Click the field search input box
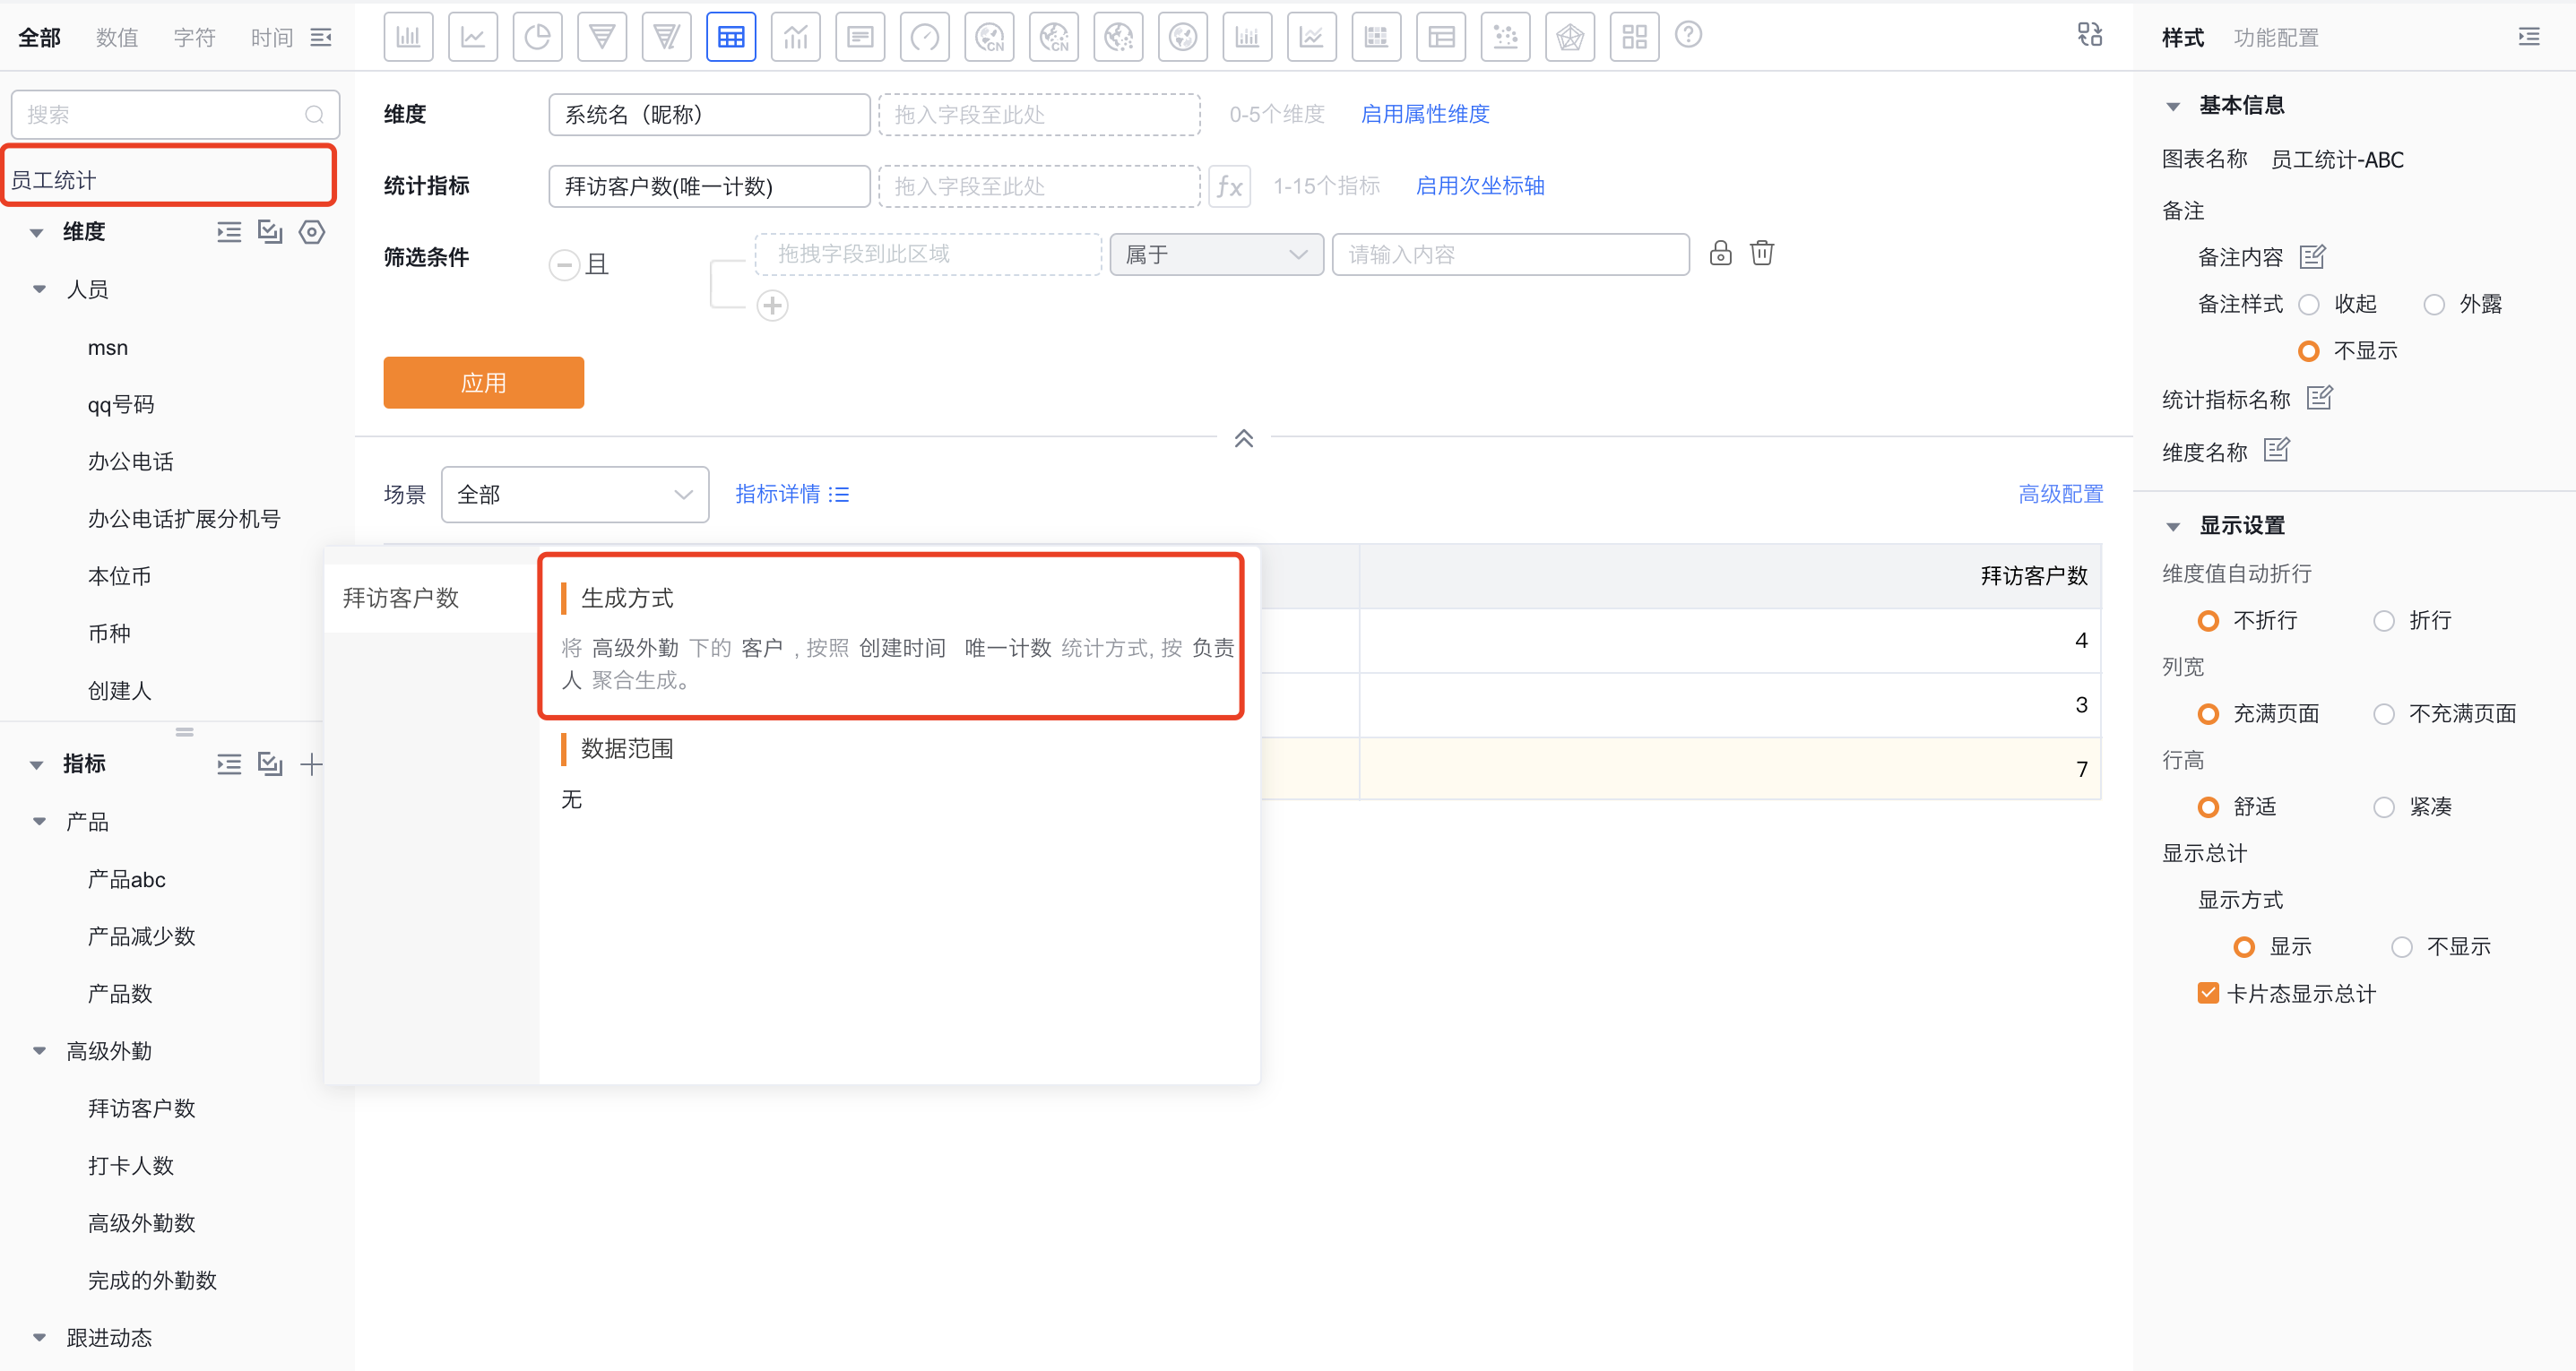 tap(160, 114)
